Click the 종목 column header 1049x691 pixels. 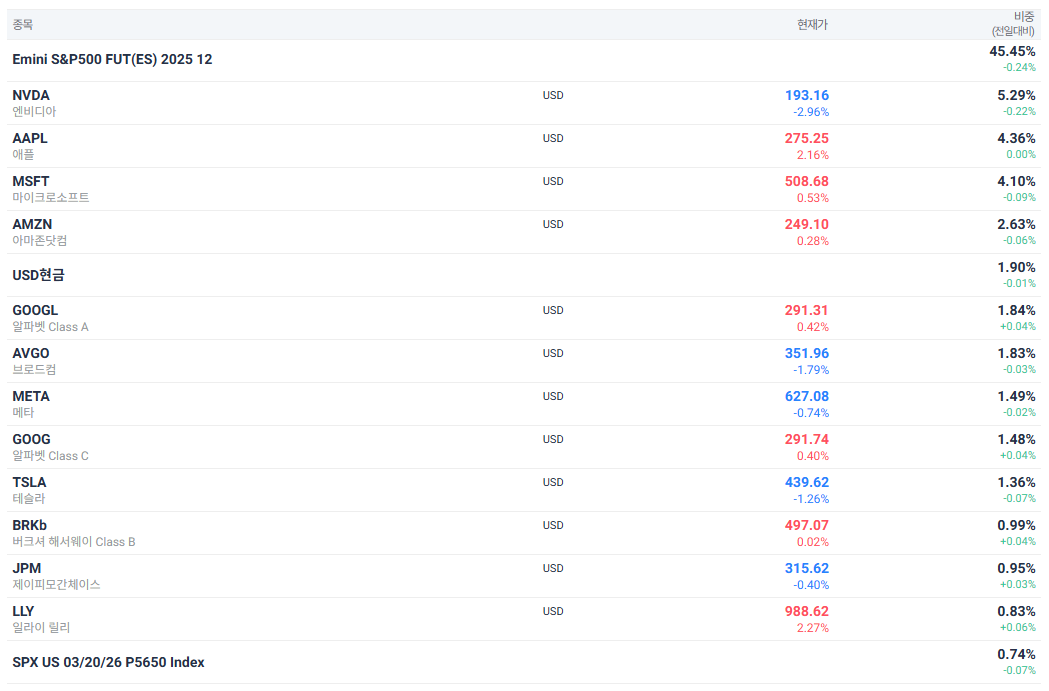23,24
